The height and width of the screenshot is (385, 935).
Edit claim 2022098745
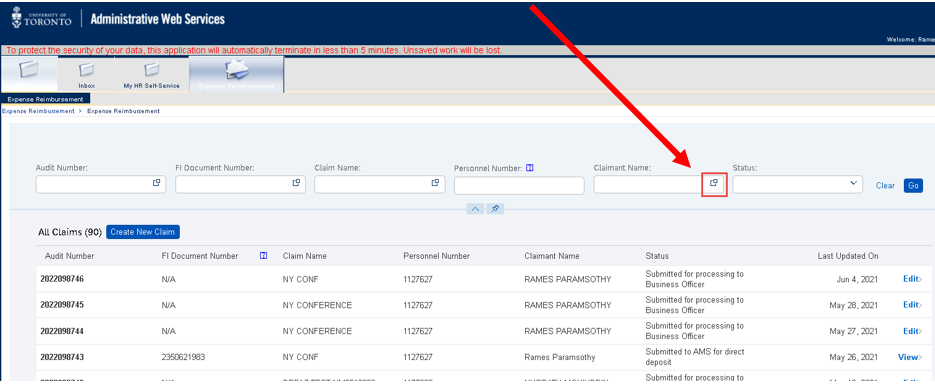coord(912,305)
